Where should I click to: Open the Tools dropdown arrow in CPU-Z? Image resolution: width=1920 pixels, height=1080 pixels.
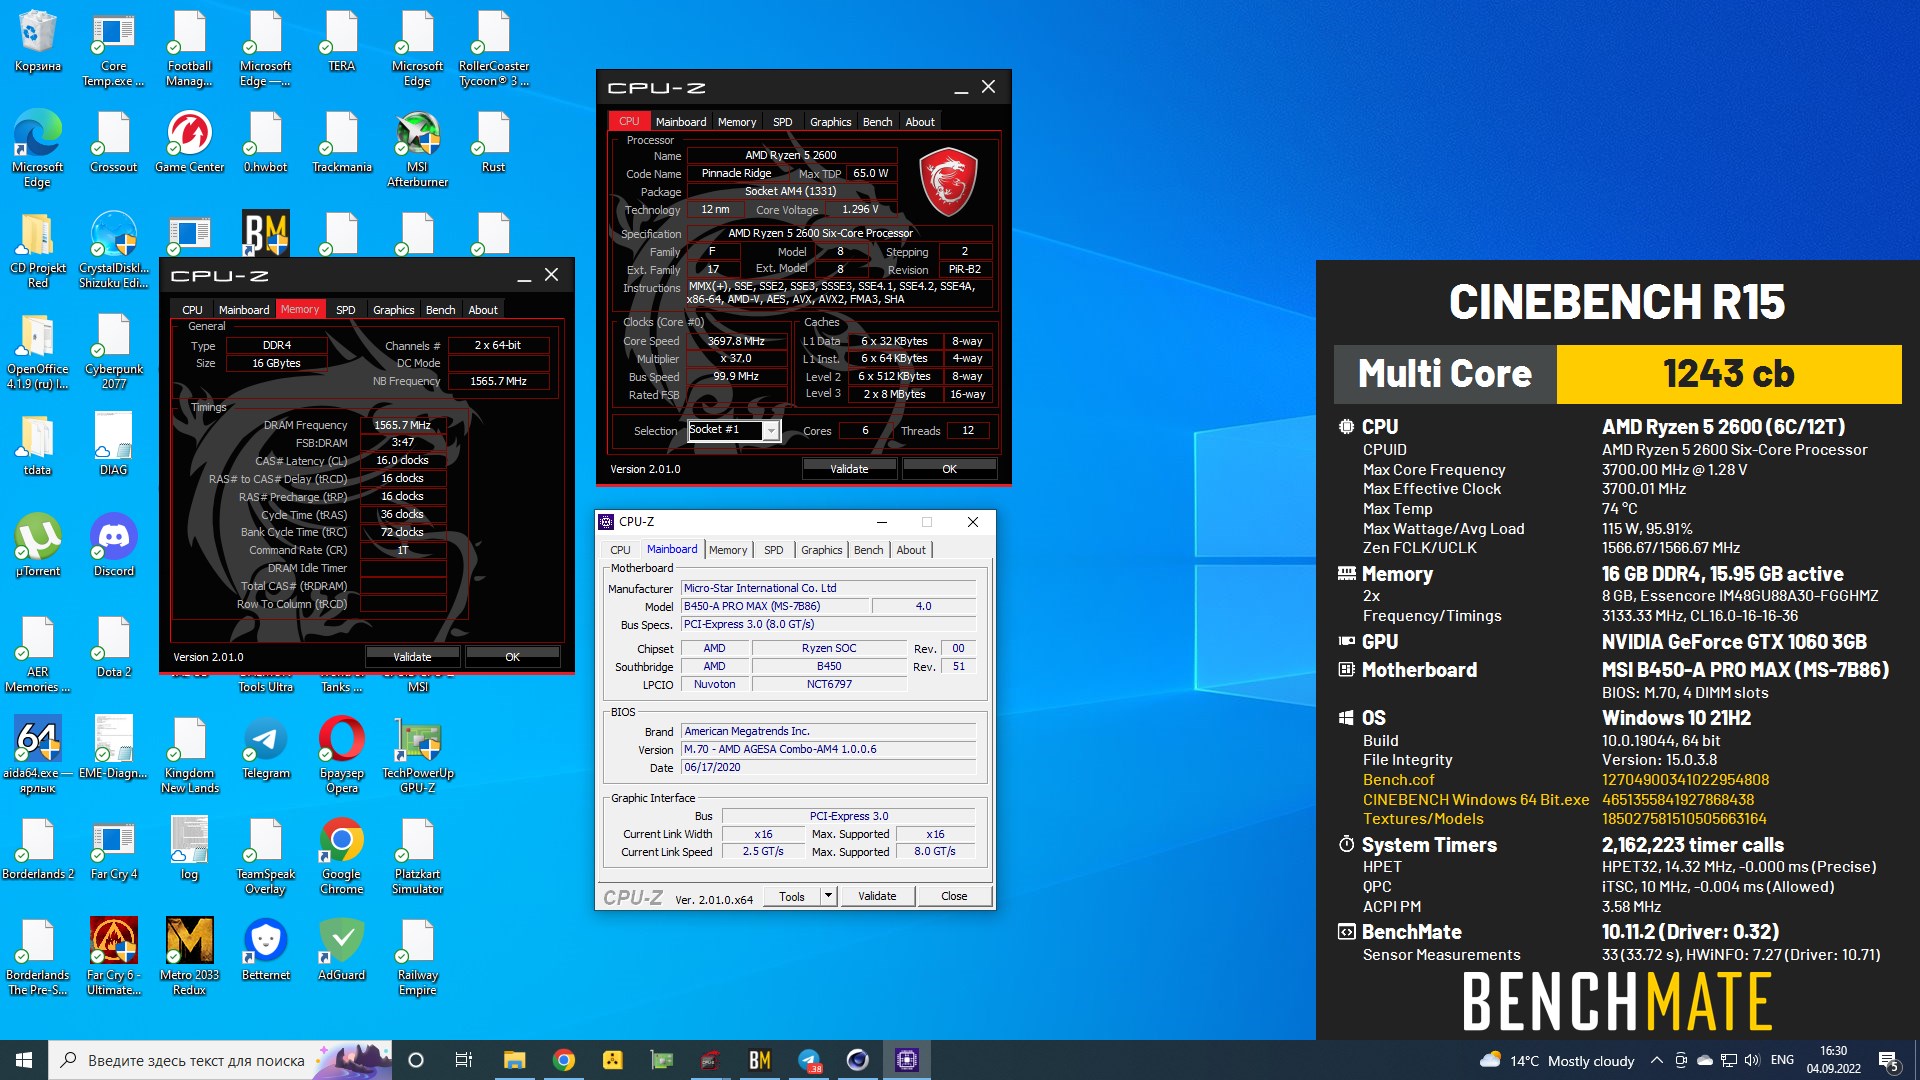coord(828,896)
